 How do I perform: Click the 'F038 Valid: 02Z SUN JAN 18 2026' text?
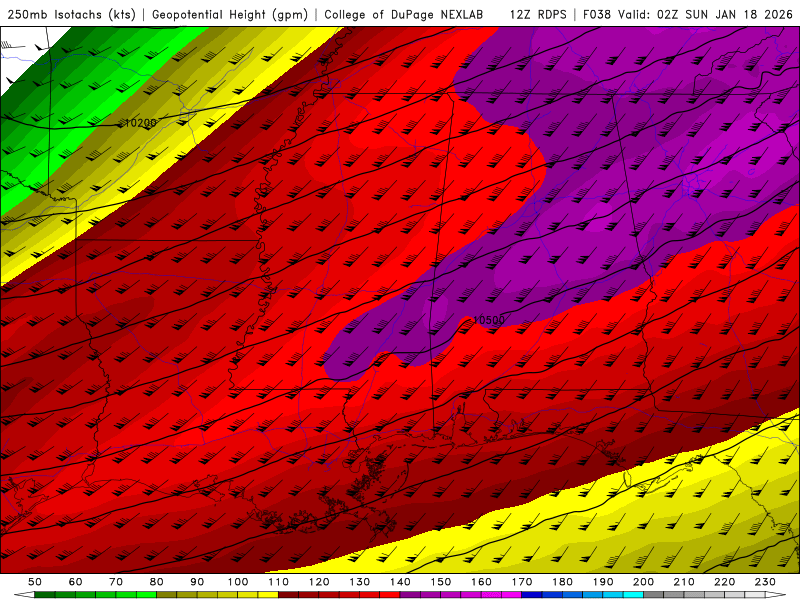(x=688, y=15)
